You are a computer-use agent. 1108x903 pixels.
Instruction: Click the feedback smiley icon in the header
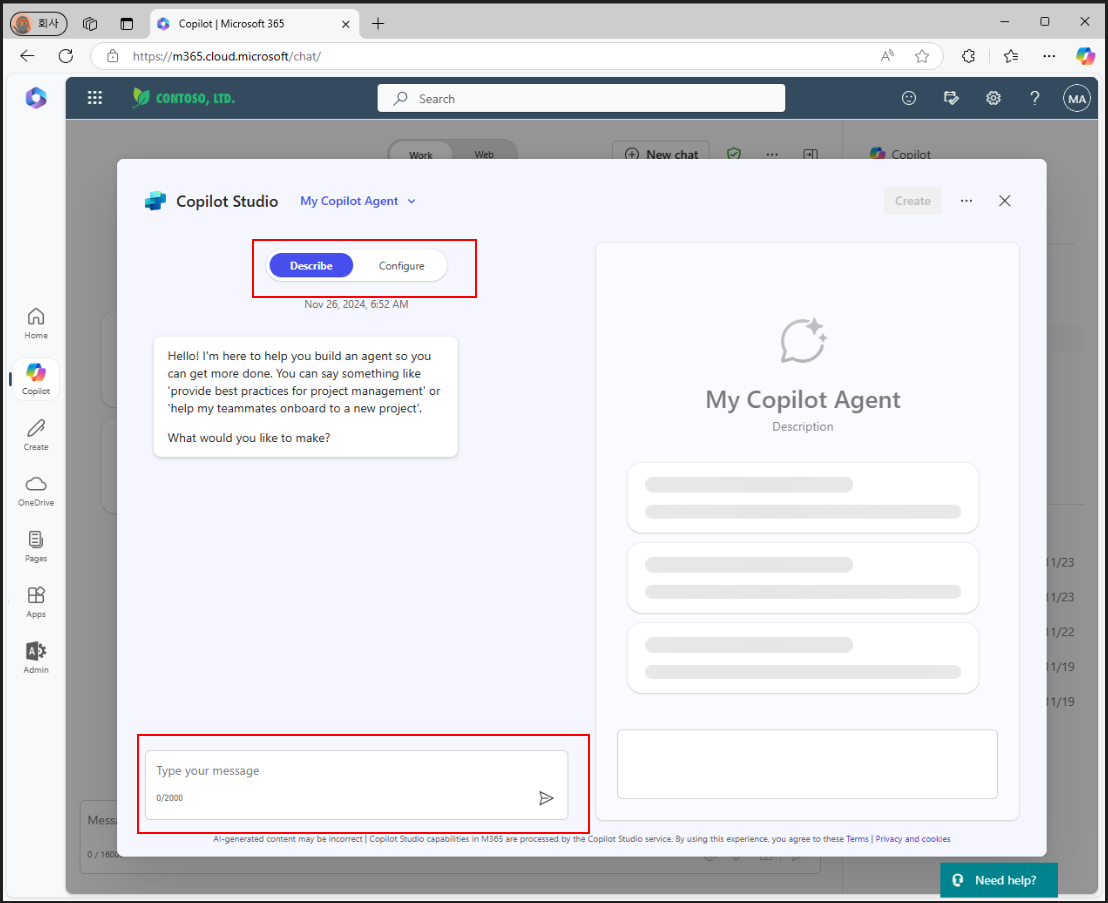tap(909, 98)
